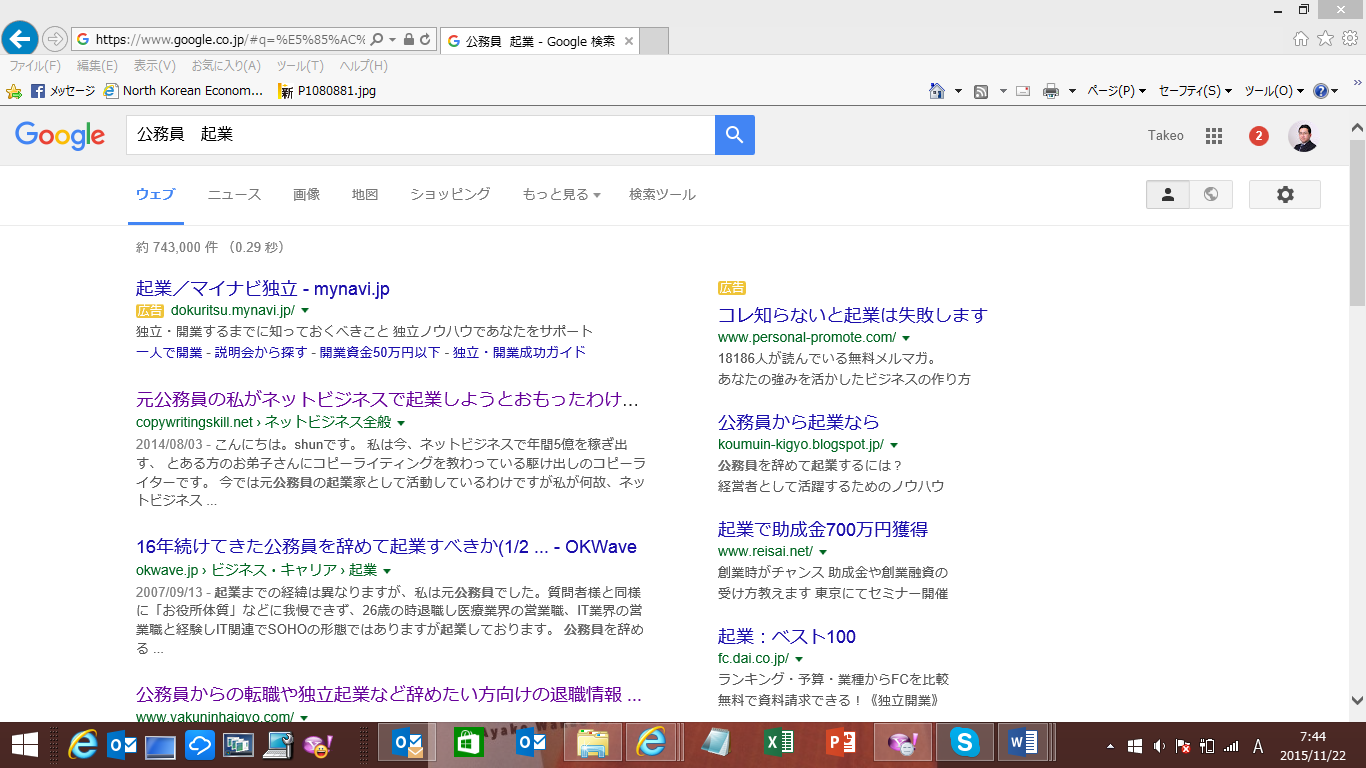The image size is (1366, 768).
Task: Open the 起業：ベスト100 ad link
Action: pyautogui.click(x=787, y=637)
